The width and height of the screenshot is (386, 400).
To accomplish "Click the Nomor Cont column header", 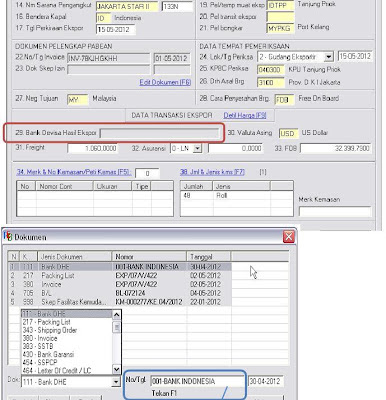I will pyautogui.click(x=64, y=186).
